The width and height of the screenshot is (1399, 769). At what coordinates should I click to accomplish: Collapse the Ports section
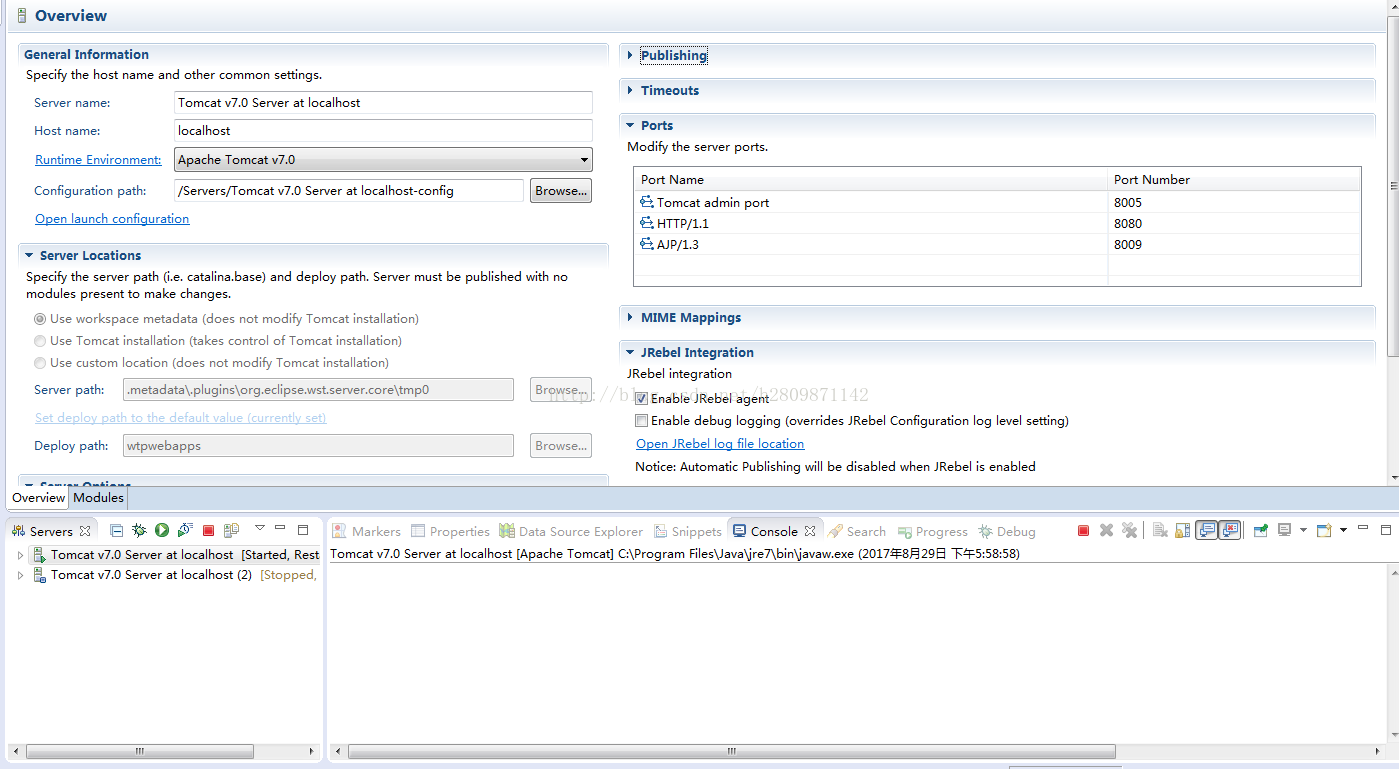630,125
